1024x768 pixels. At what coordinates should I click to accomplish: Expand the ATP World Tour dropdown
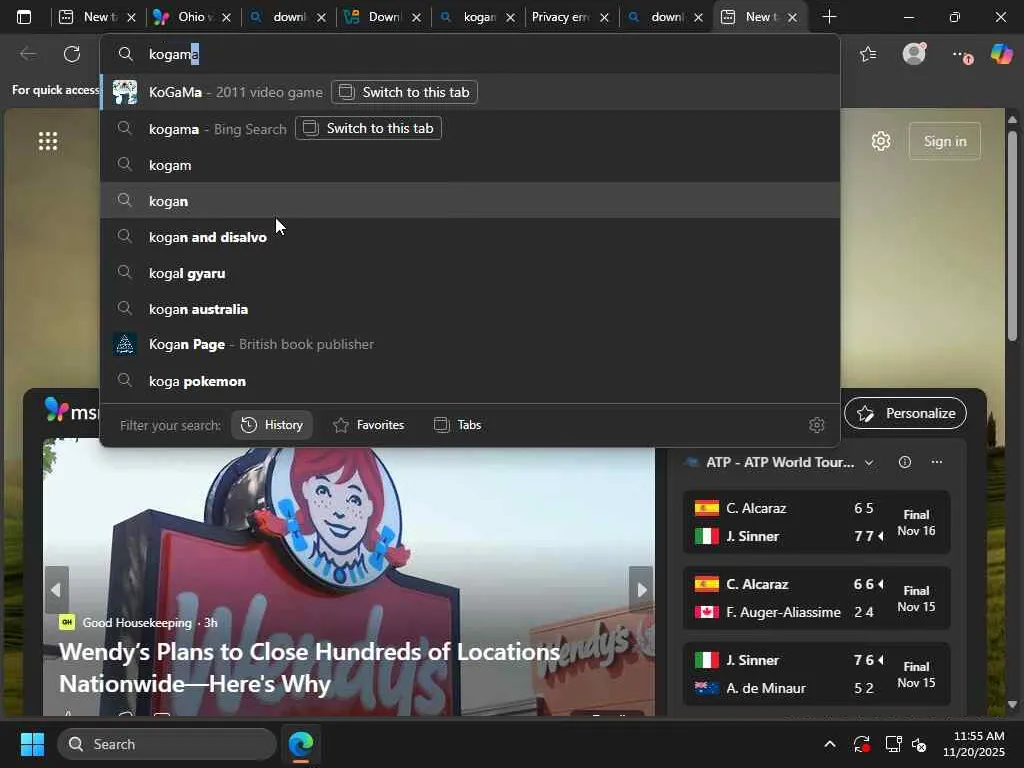coord(869,463)
